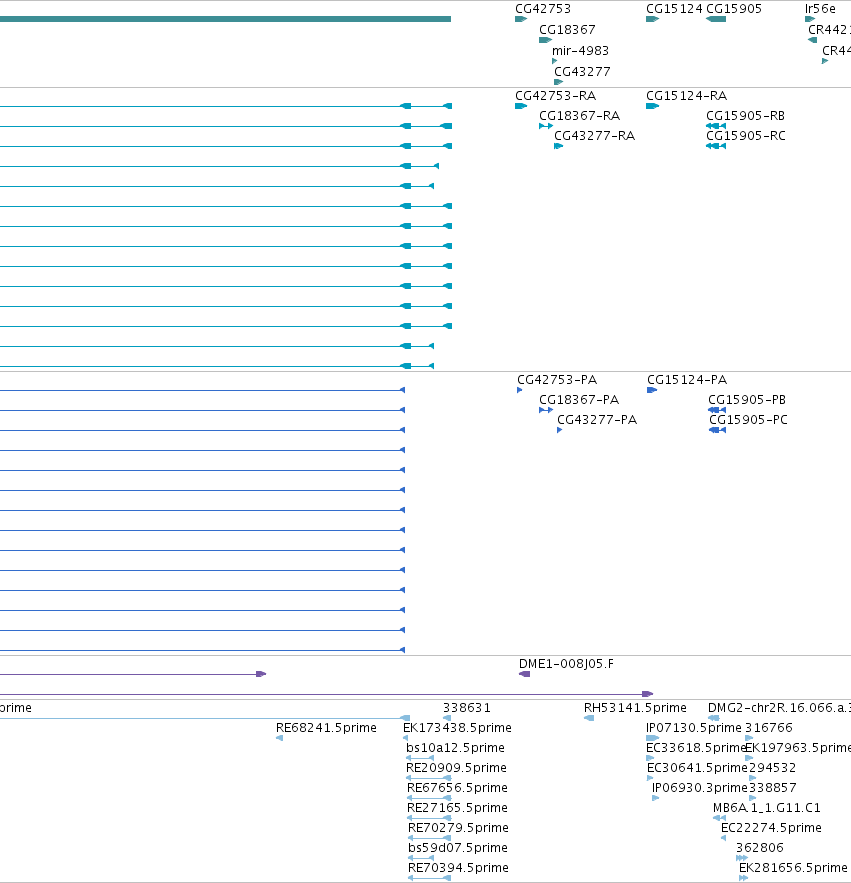The image size is (851, 883).
Task: Select the Ir56e gene label
Action: coord(820,9)
